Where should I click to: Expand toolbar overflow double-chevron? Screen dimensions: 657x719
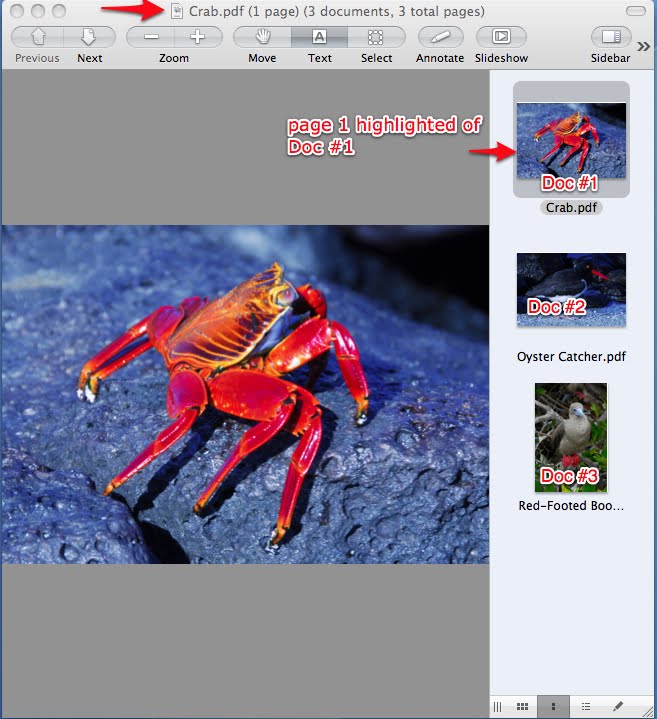click(644, 46)
